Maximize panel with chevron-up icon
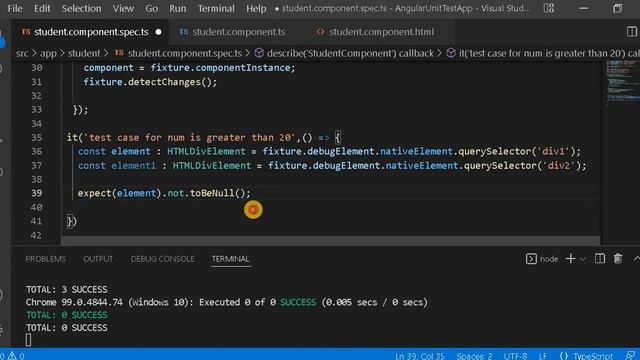Image resolution: width=640 pixels, height=360 pixels. click(x=636, y=259)
